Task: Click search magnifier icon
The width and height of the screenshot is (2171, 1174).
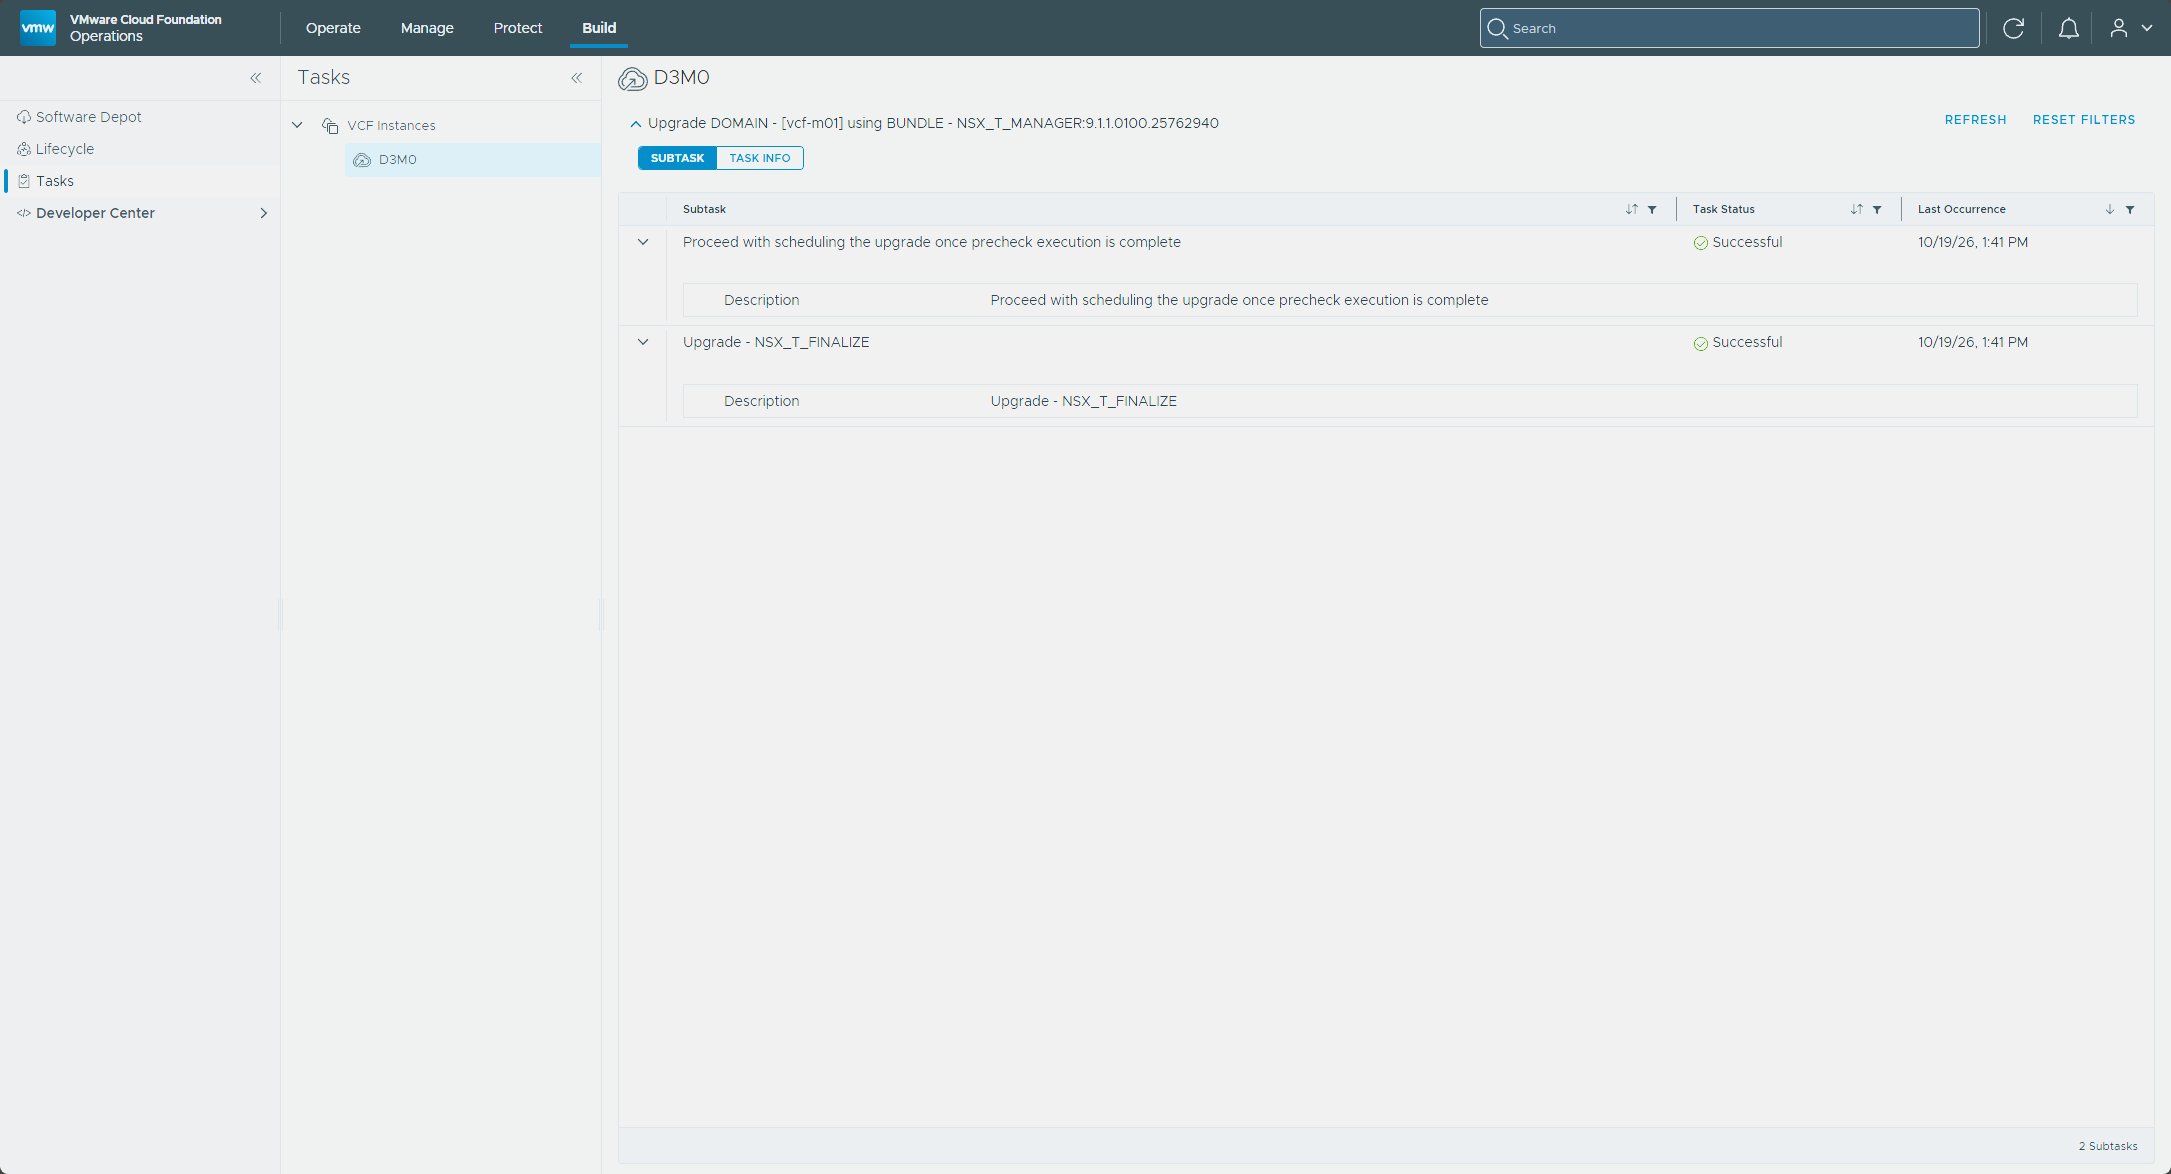Action: coord(1497,28)
